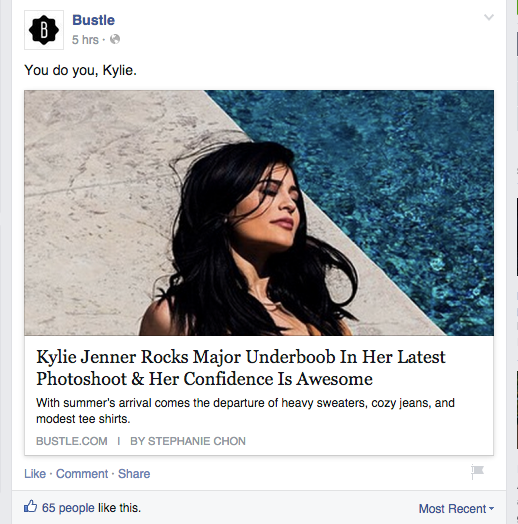Click the public globe privacy icon
Image resolution: width=518 pixels, height=524 pixels.
[115, 39]
